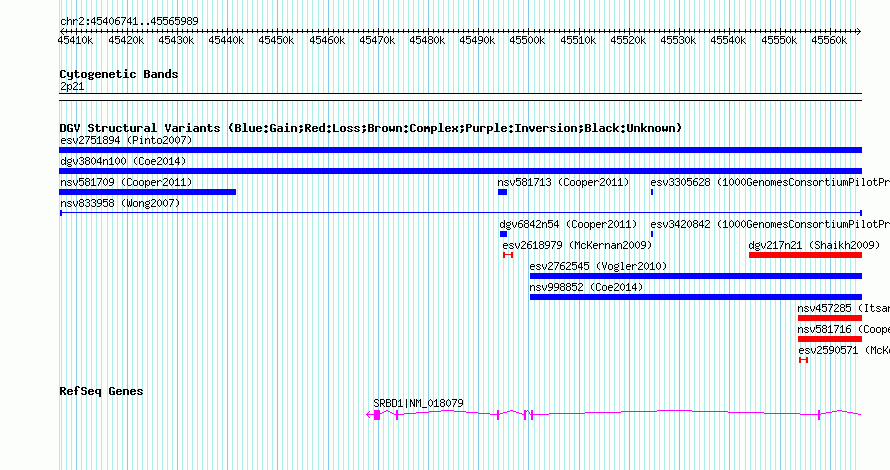Click the 2p21 band label
This screenshot has width=890, height=470.
(x=72, y=86)
